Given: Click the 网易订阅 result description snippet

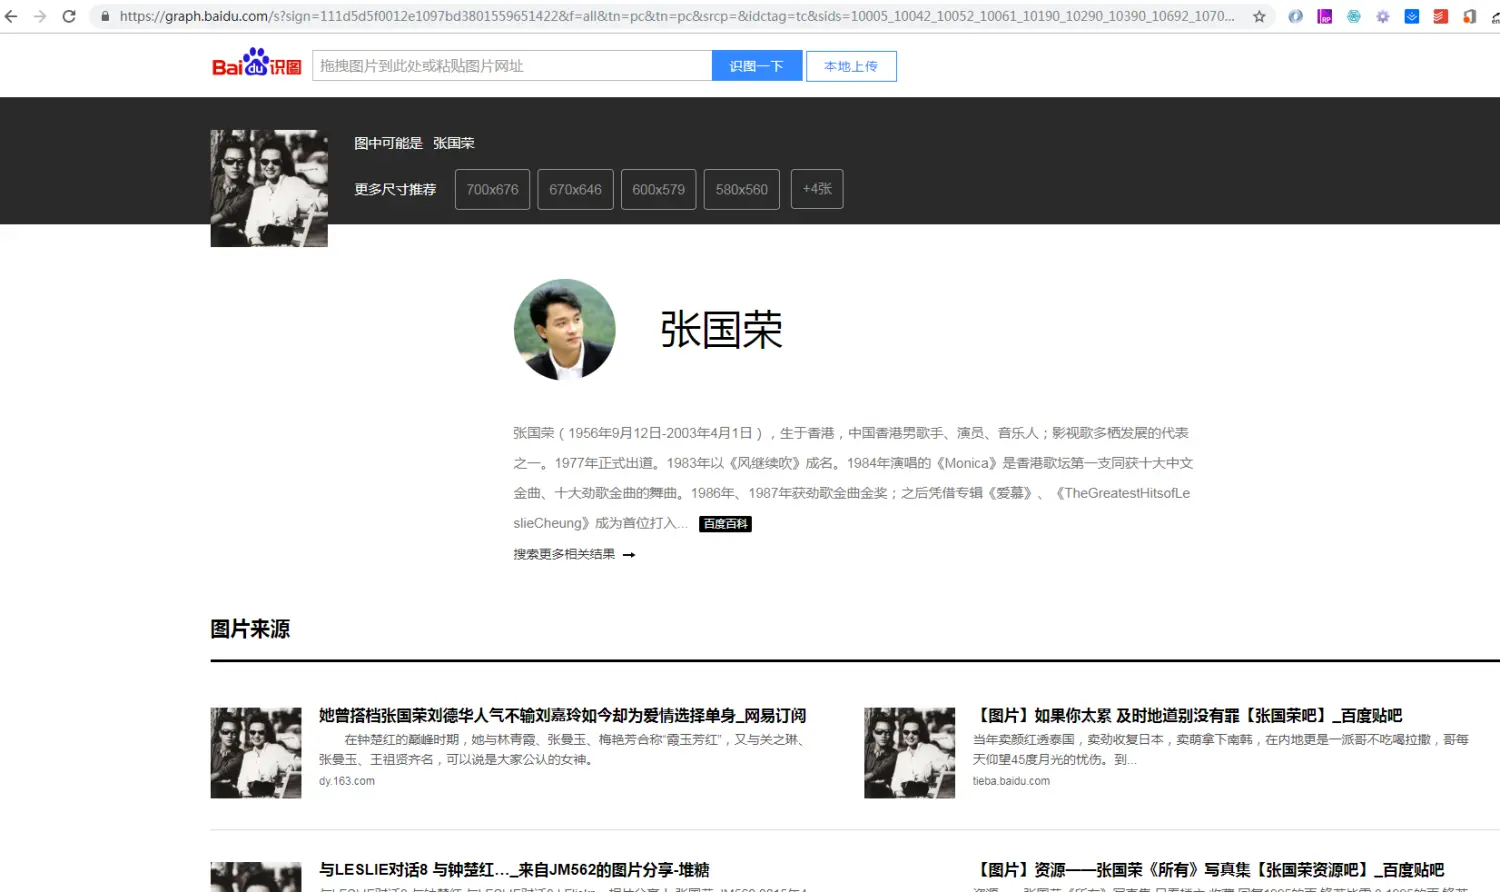Looking at the screenshot, I should (563, 750).
